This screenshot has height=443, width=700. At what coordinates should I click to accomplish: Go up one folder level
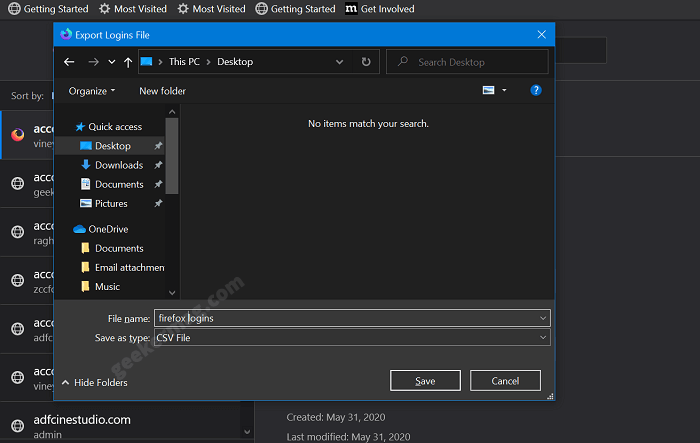click(x=128, y=62)
